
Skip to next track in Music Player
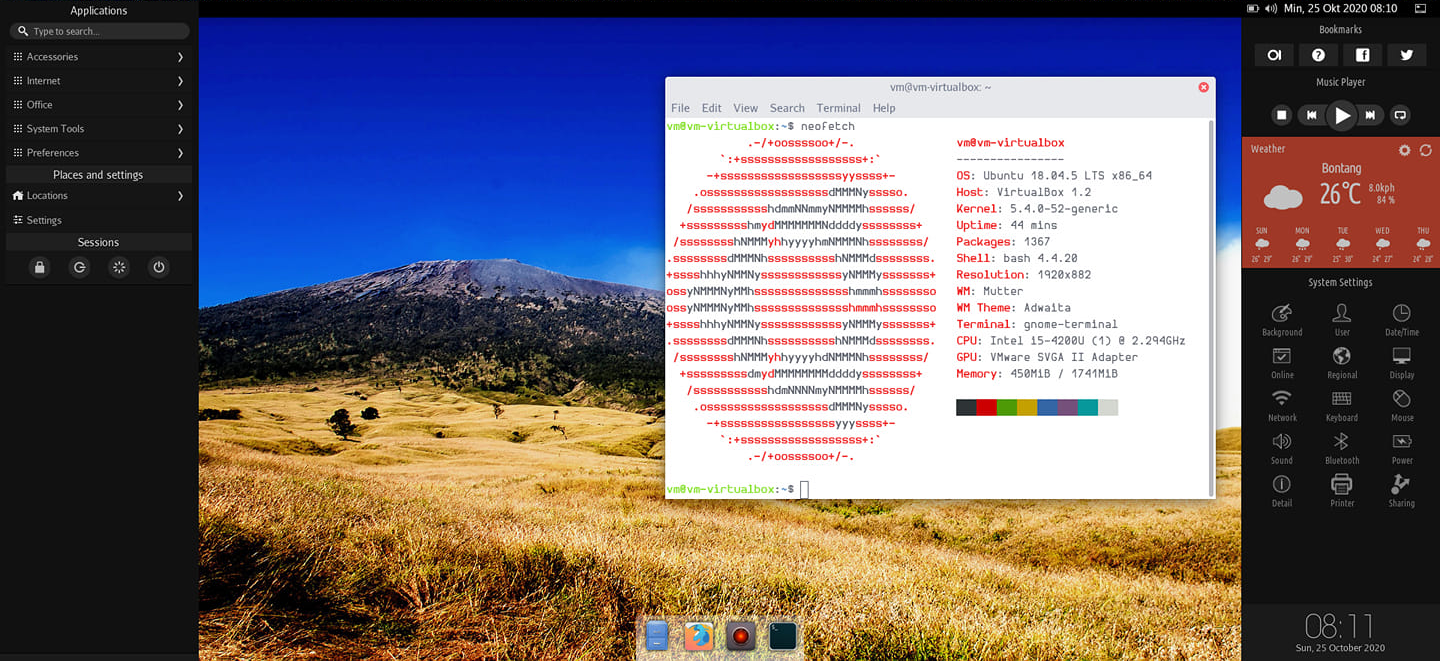coord(1371,115)
